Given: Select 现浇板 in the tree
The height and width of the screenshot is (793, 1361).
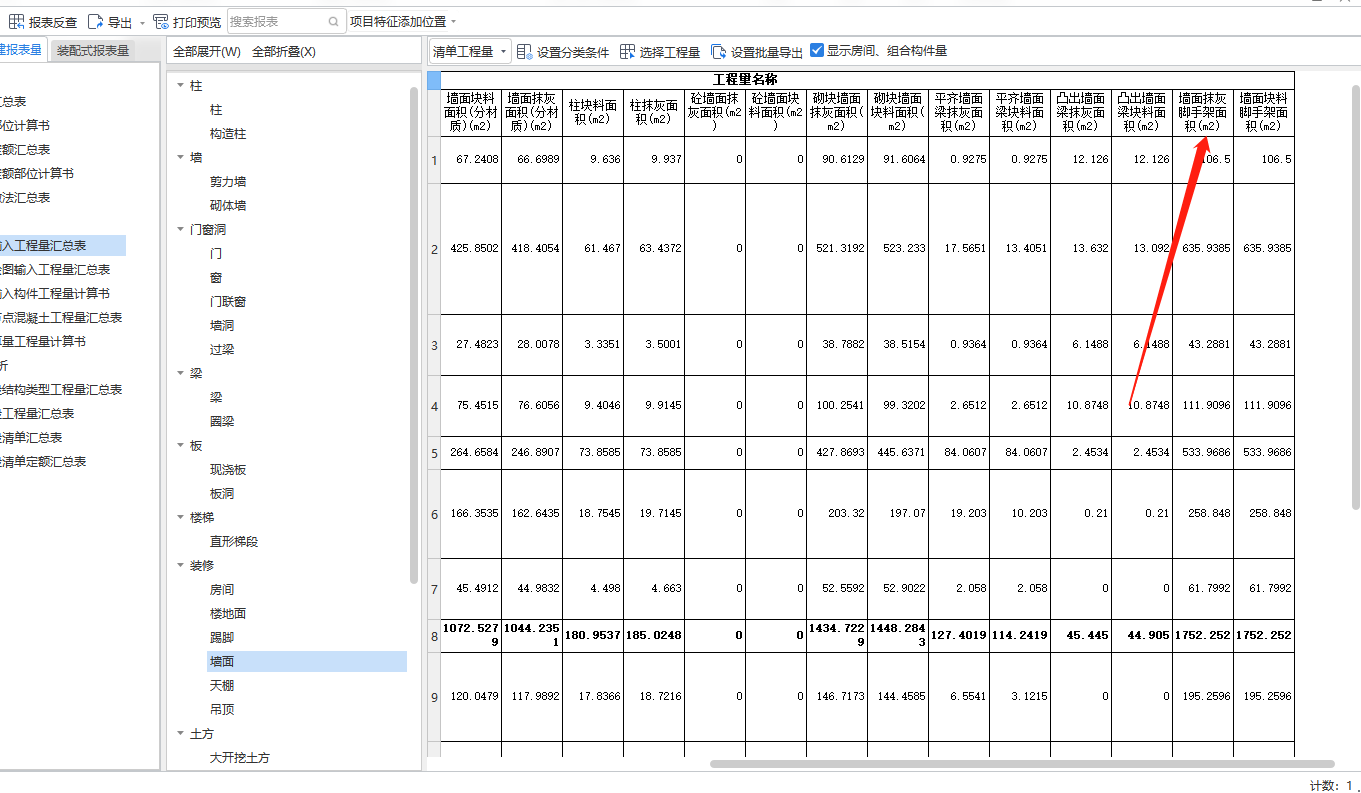Looking at the screenshot, I should click(x=228, y=470).
